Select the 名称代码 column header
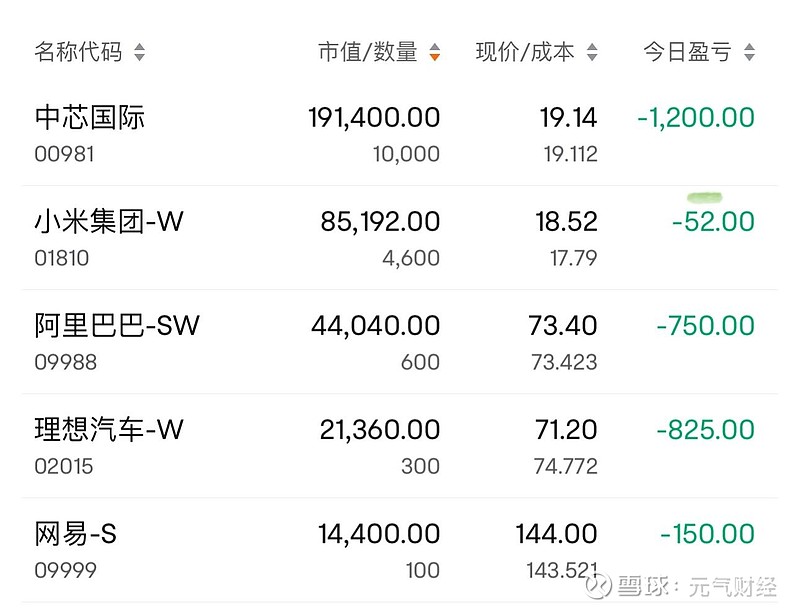 pyautogui.click(x=80, y=51)
